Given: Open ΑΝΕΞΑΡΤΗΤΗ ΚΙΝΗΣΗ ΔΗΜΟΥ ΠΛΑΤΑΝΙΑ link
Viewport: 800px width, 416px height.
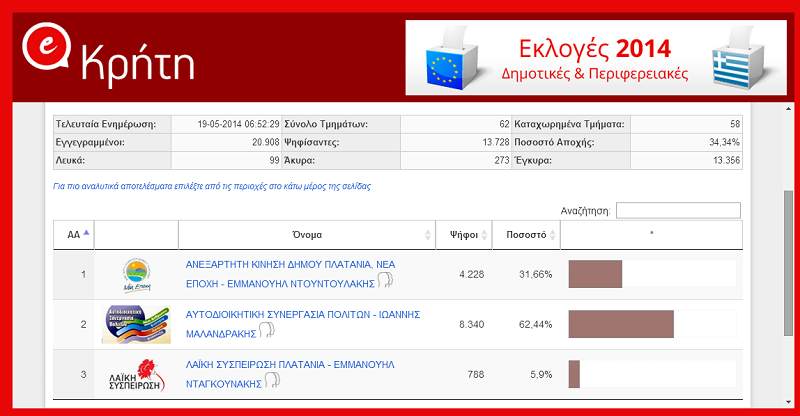Looking at the screenshot, I should tap(290, 274).
